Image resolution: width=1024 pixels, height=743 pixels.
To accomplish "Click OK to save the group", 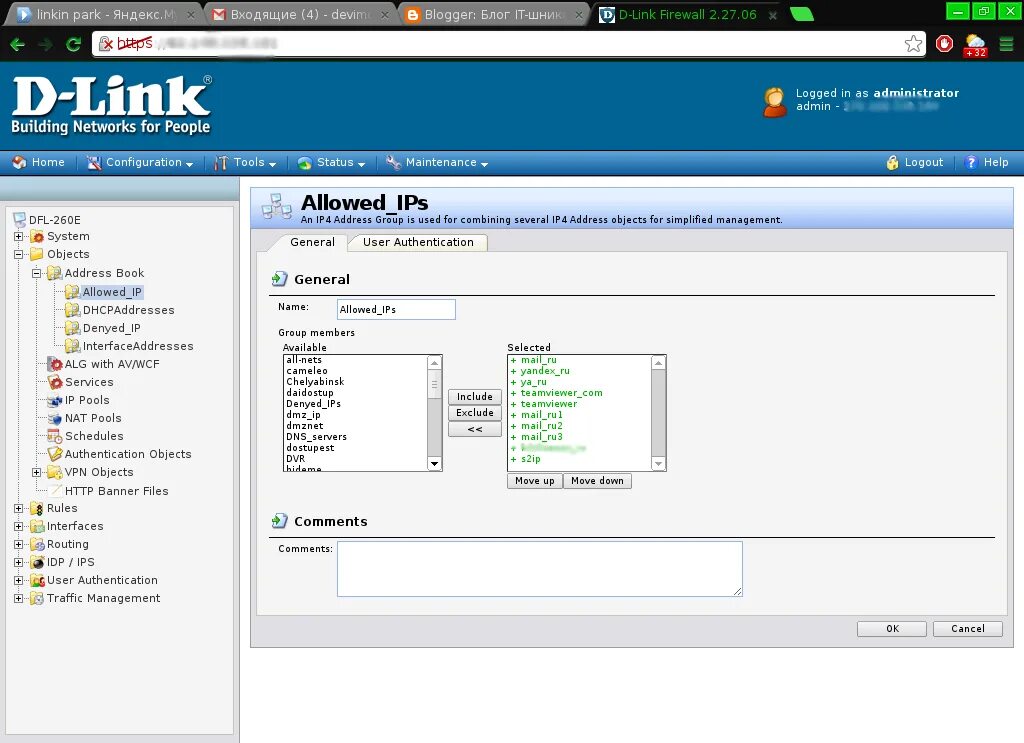I will pos(890,628).
